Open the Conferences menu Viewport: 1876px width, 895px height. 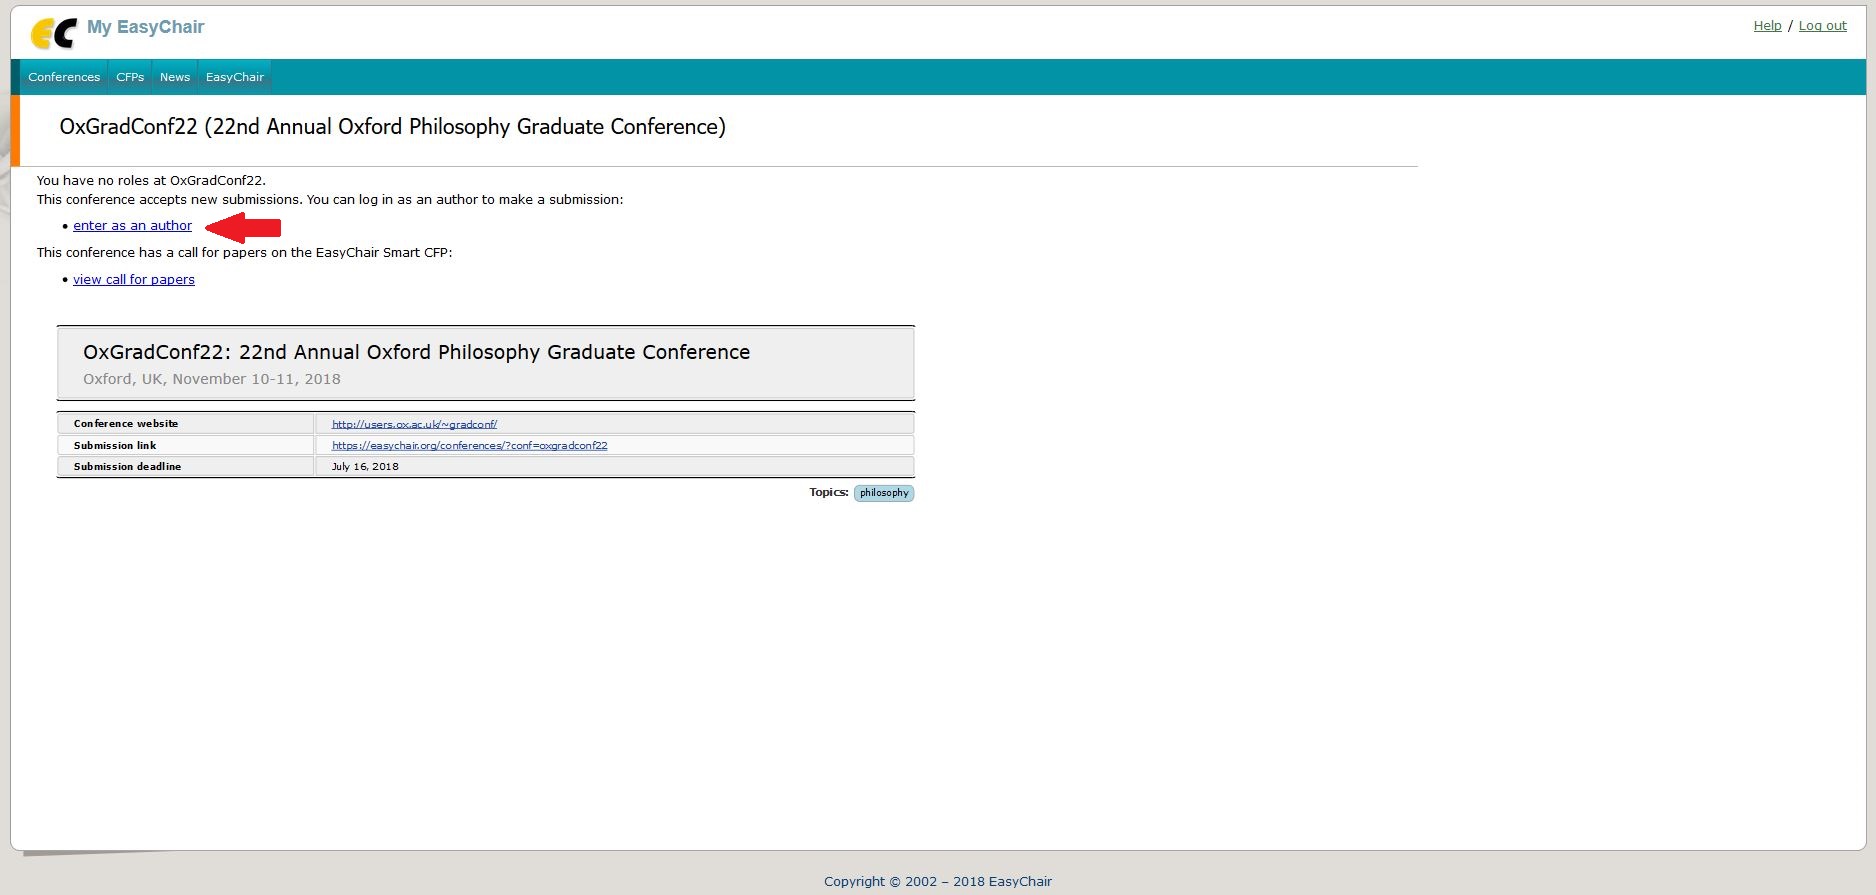(64, 77)
